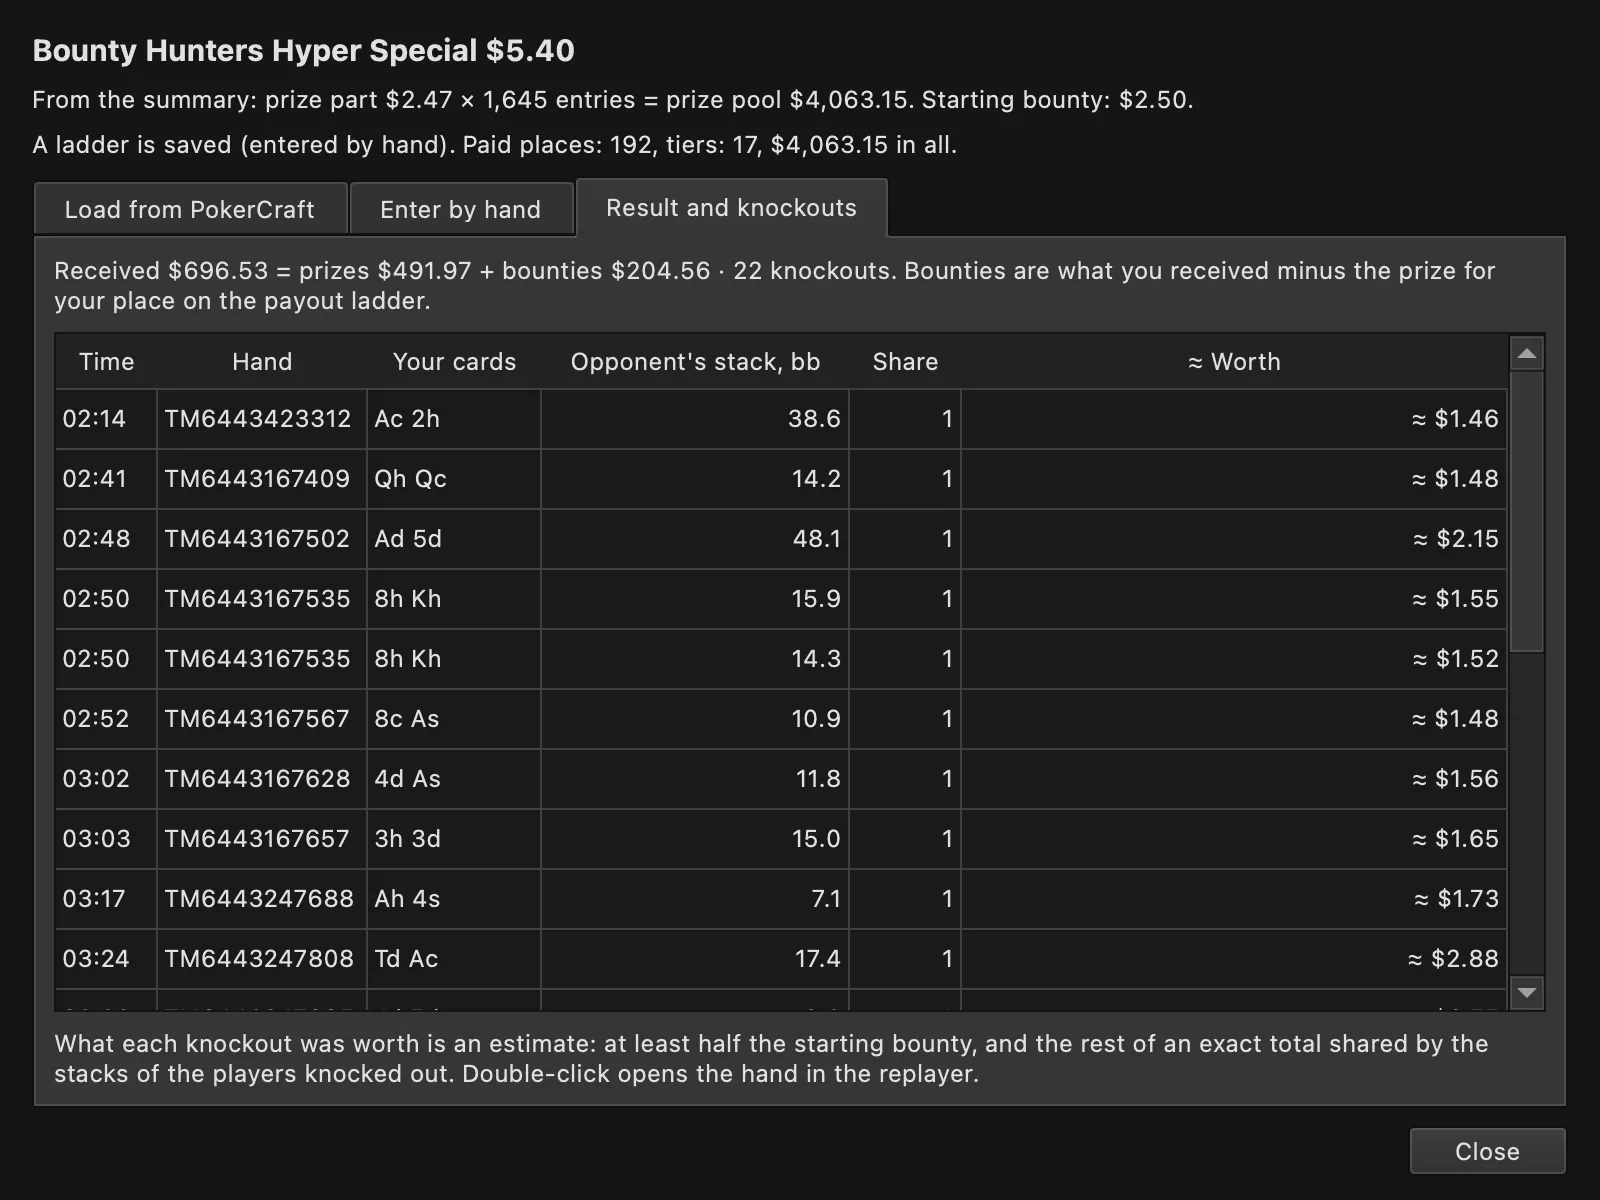The width and height of the screenshot is (1600, 1200).
Task: Click worth value ≈ $1.65
Action: 1234,839
